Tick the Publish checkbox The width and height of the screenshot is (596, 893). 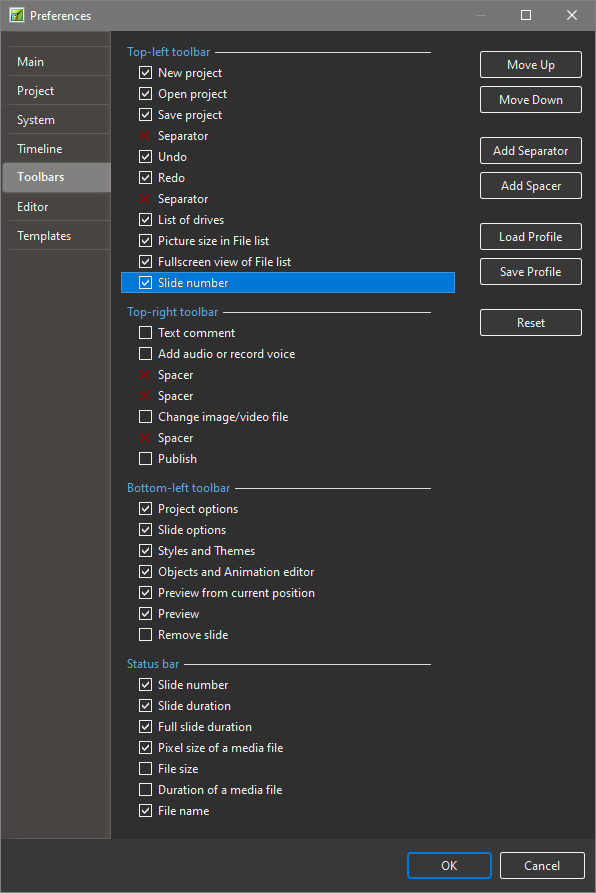[146, 458]
